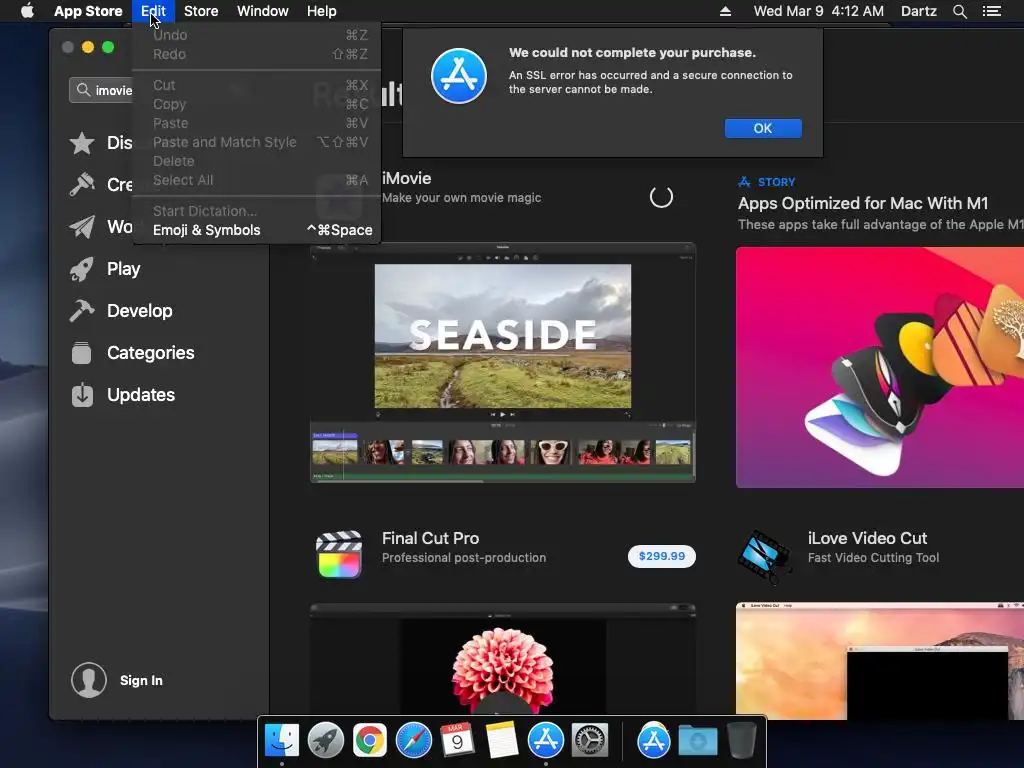This screenshot has width=1024, height=768.
Task: Choose Emoji & Symbols from Edit menu
Action: pos(257,230)
